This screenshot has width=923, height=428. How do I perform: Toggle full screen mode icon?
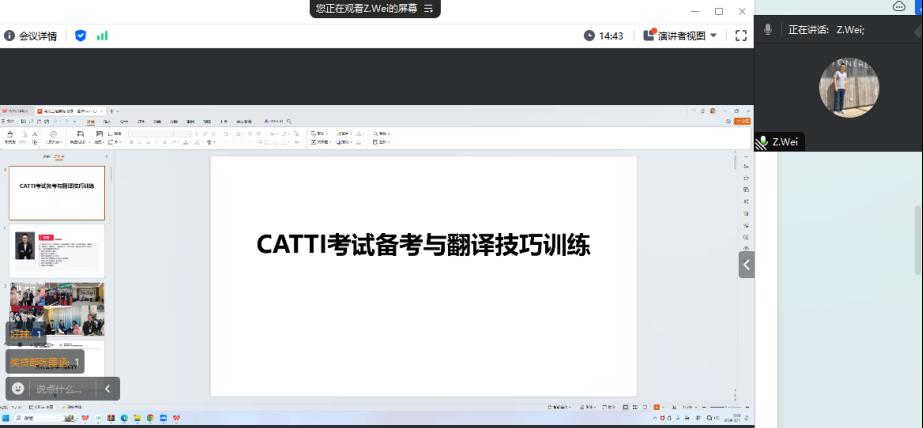[x=741, y=35]
